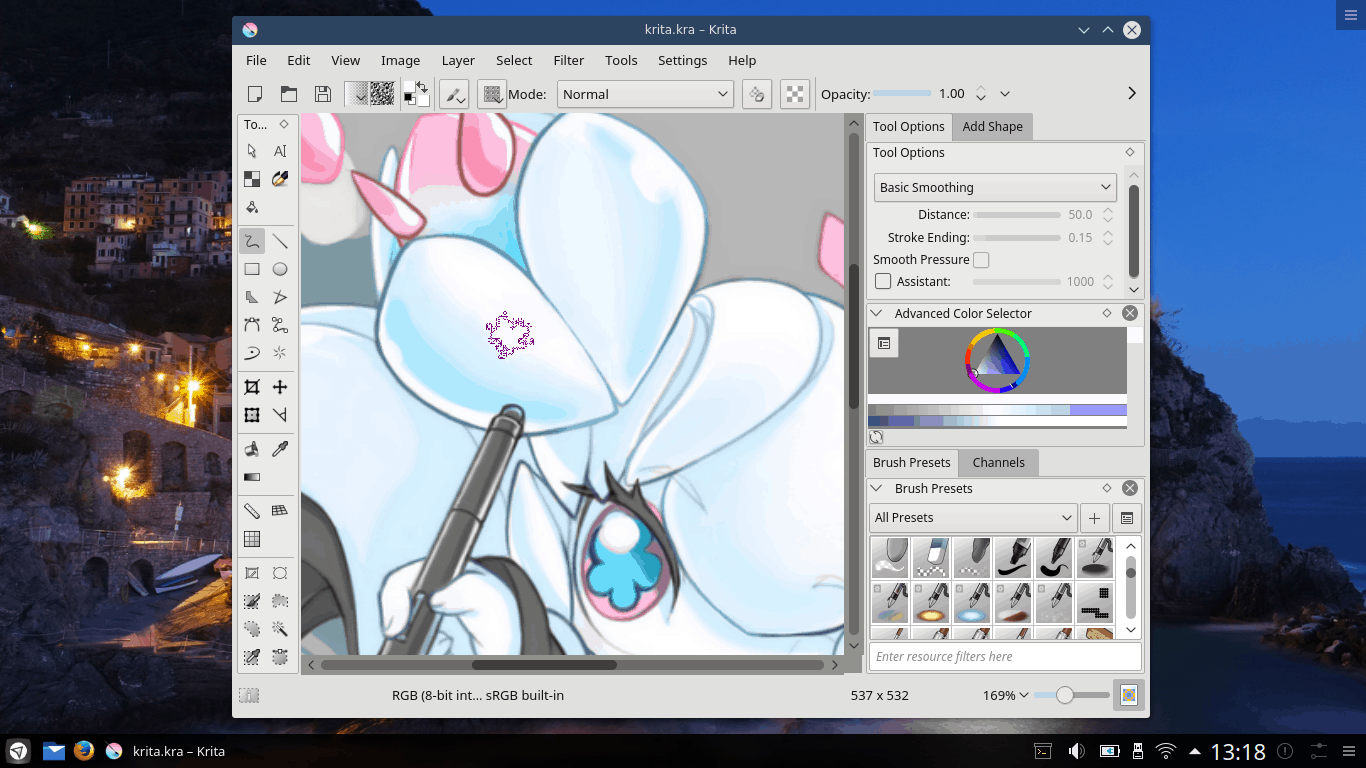Enable the Assistant checkbox
Image resolution: width=1366 pixels, height=768 pixels.
[883, 282]
